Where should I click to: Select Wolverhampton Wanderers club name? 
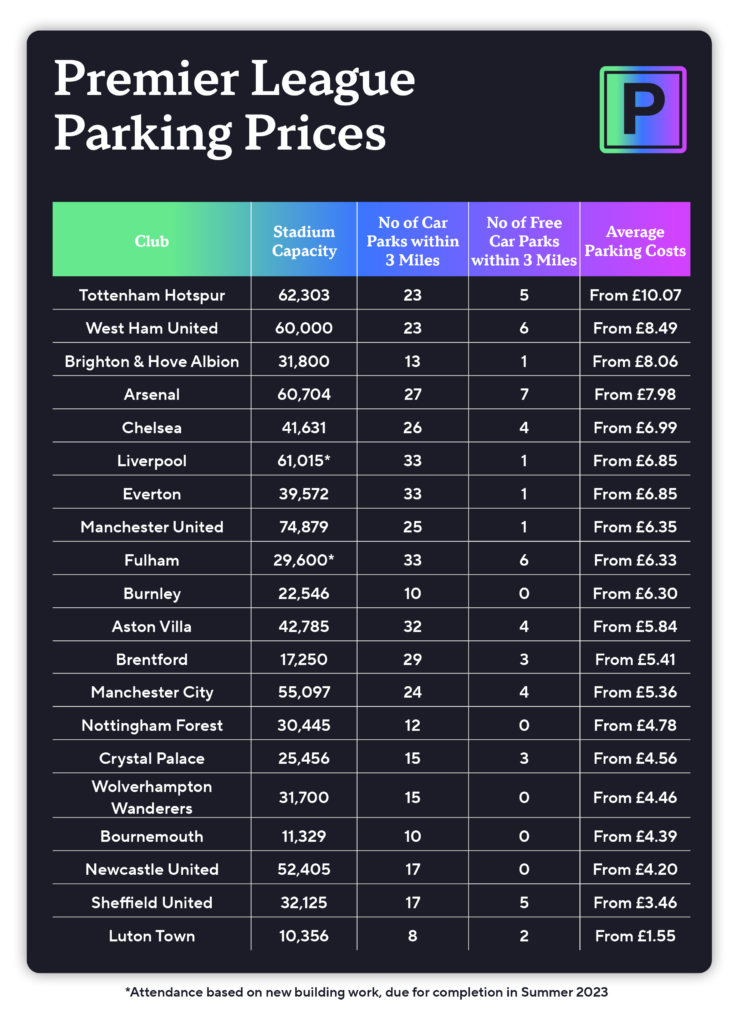152,797
